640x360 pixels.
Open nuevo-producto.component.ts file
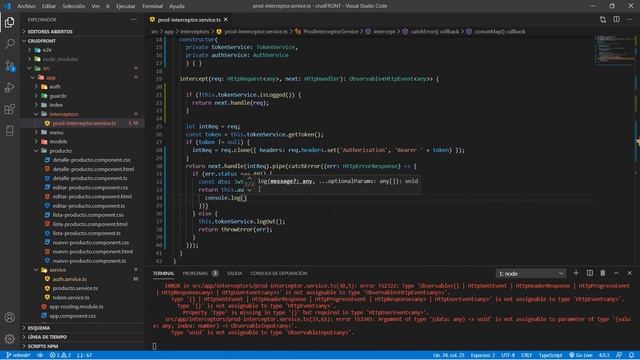(89, 261)
